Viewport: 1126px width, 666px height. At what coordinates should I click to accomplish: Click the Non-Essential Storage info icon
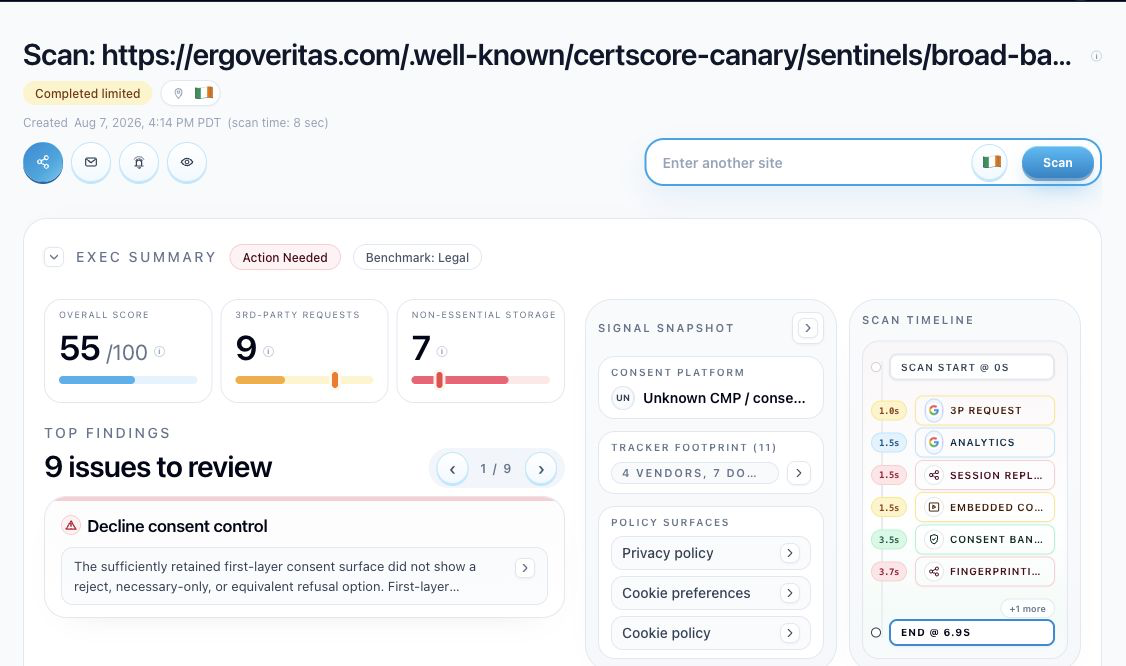click(442, 351)
